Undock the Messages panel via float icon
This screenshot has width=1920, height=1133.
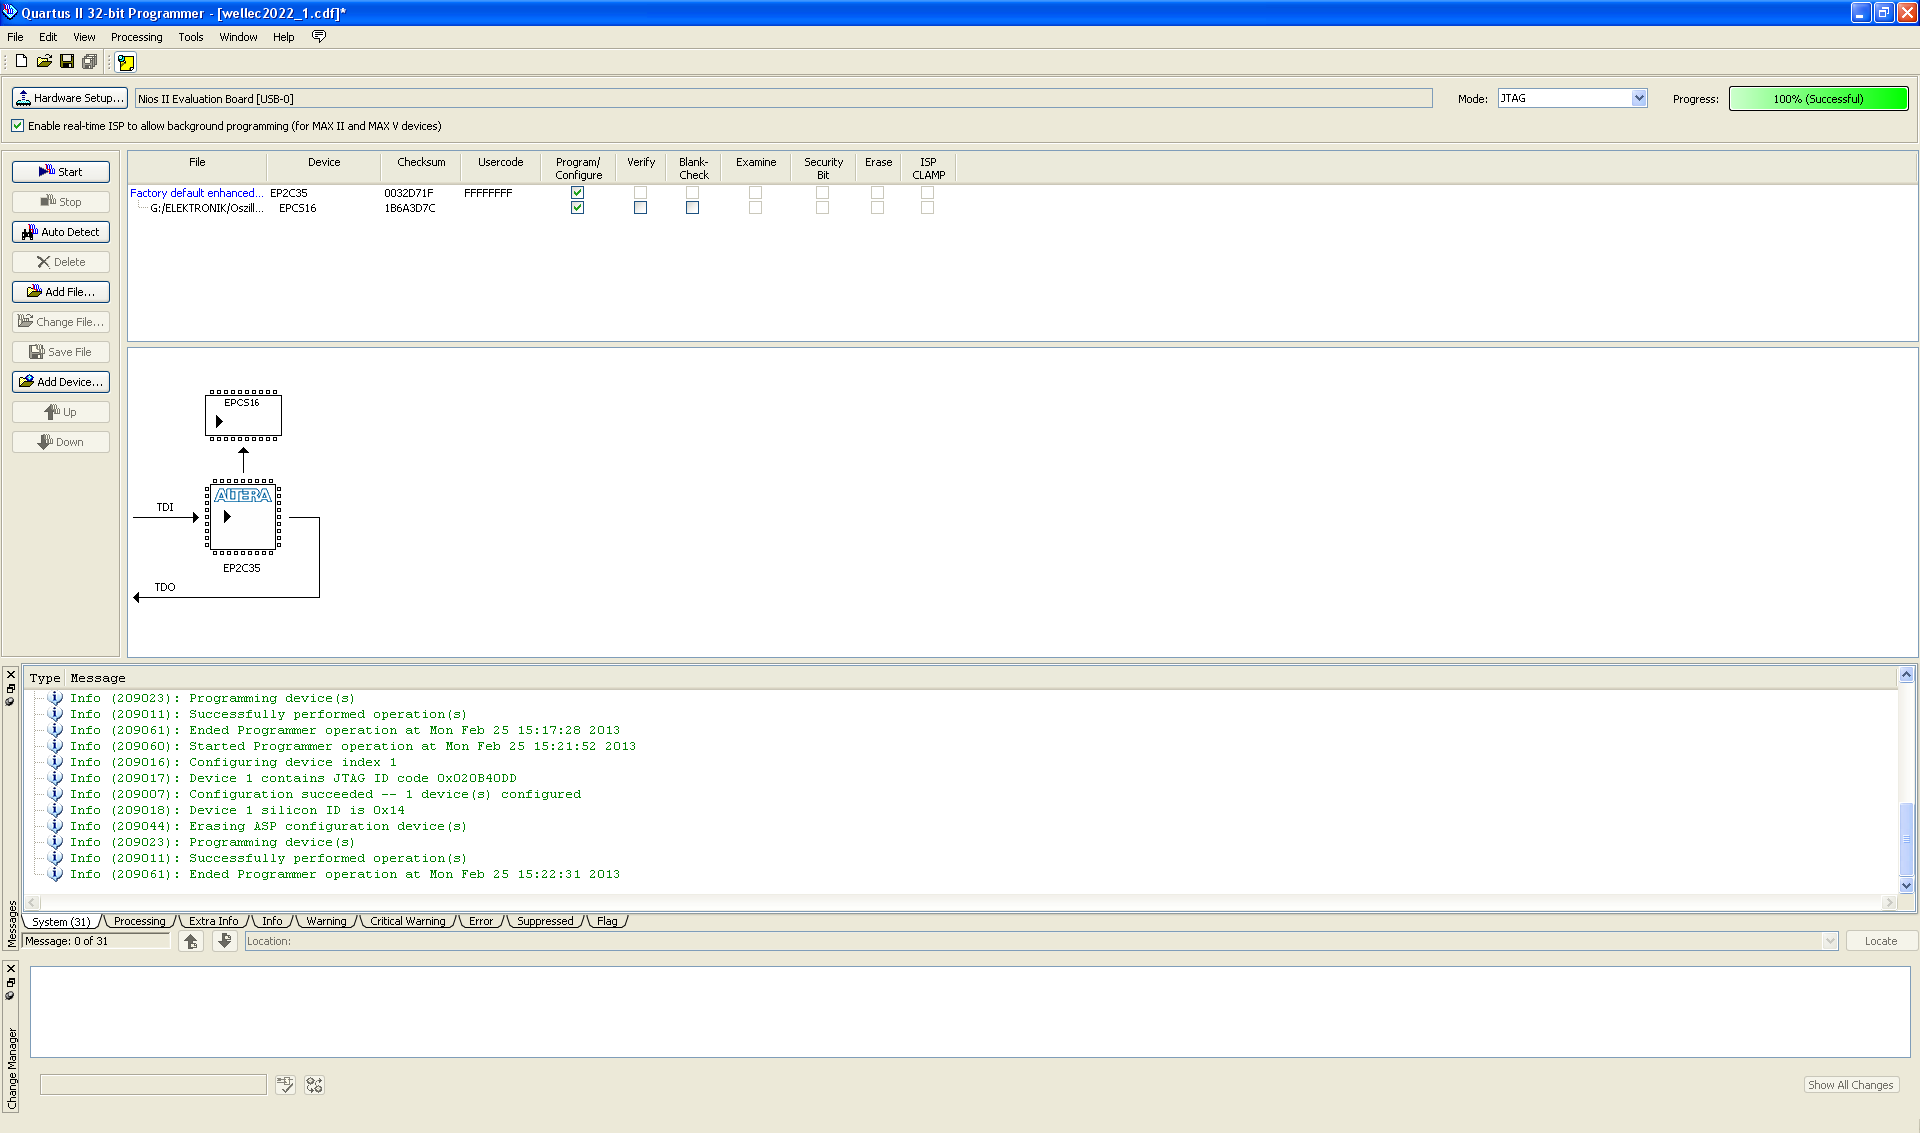coord(11,688)
